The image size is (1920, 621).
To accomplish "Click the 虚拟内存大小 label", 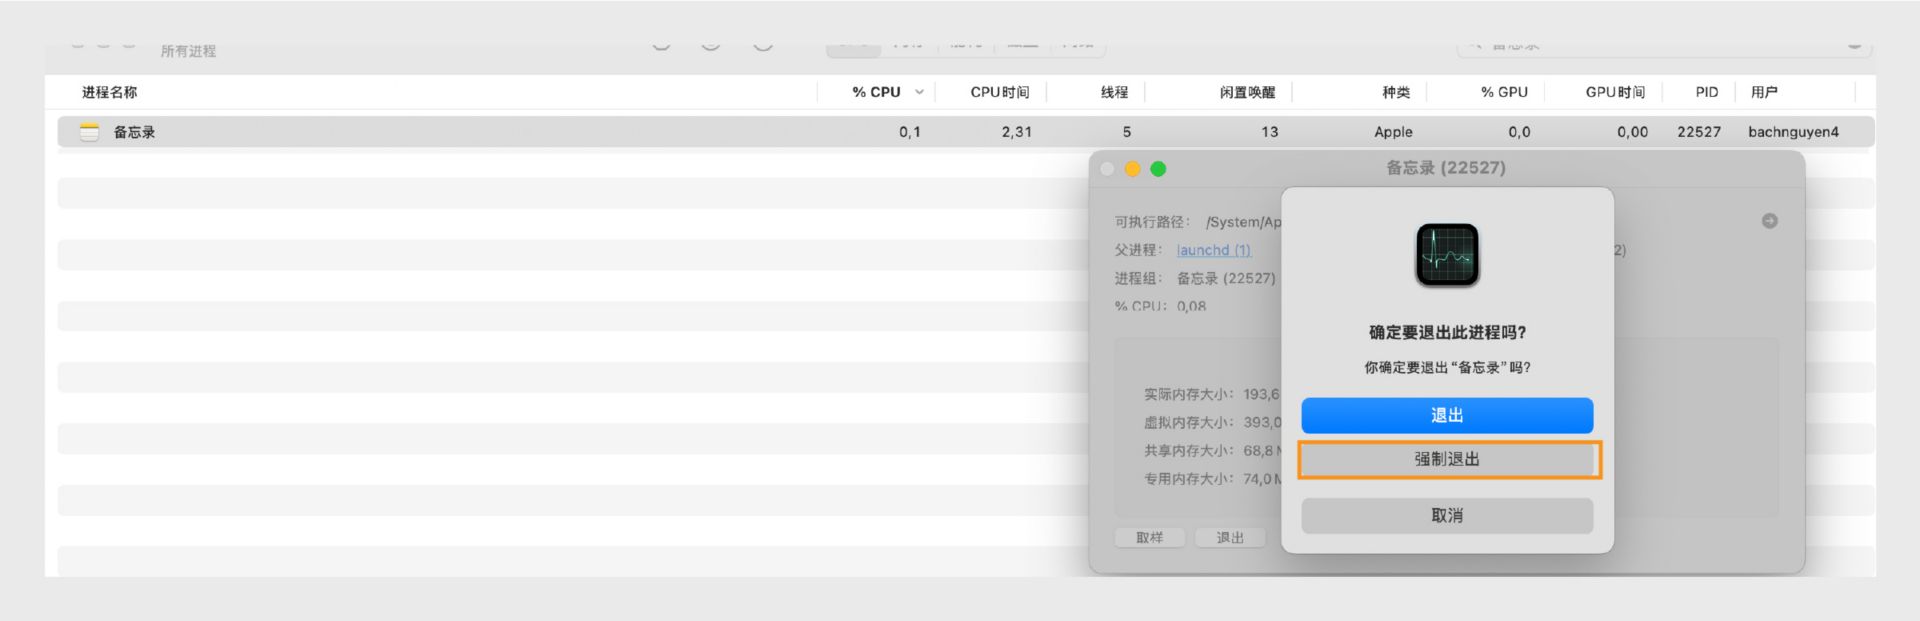I will click(1189, 422).
